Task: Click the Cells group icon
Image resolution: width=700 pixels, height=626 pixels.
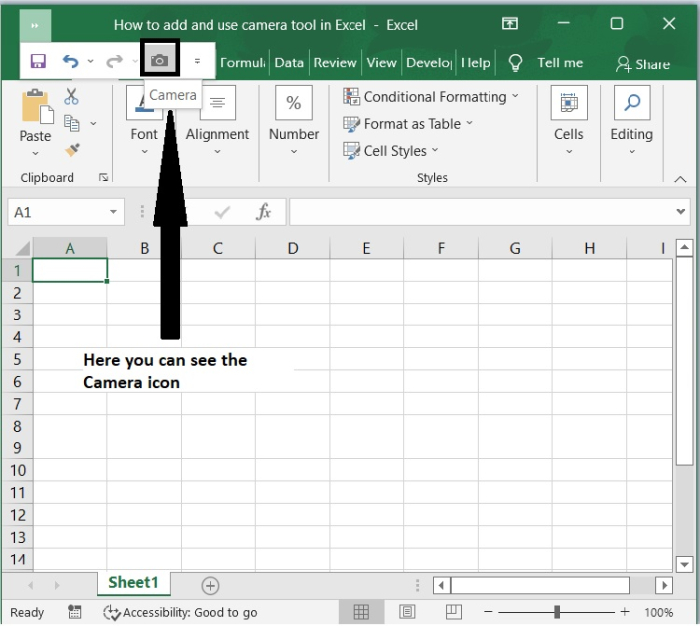Action: click(x=569, y=103)
